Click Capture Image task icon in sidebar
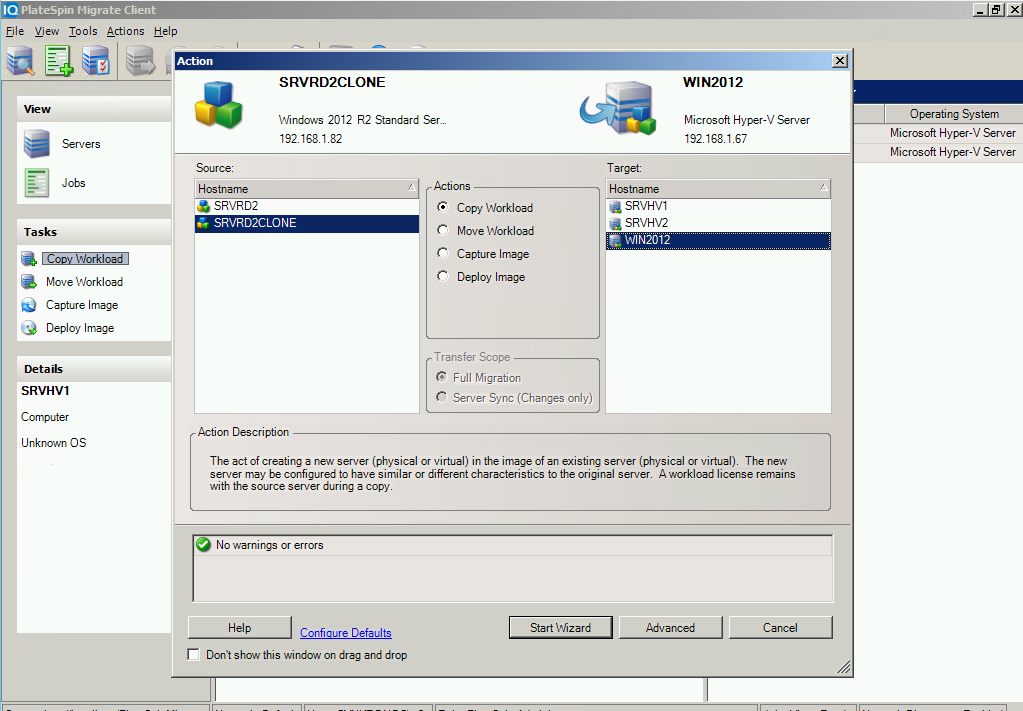Image resolution: width=1023 pixels, height=711 pixels. (29, 305)
